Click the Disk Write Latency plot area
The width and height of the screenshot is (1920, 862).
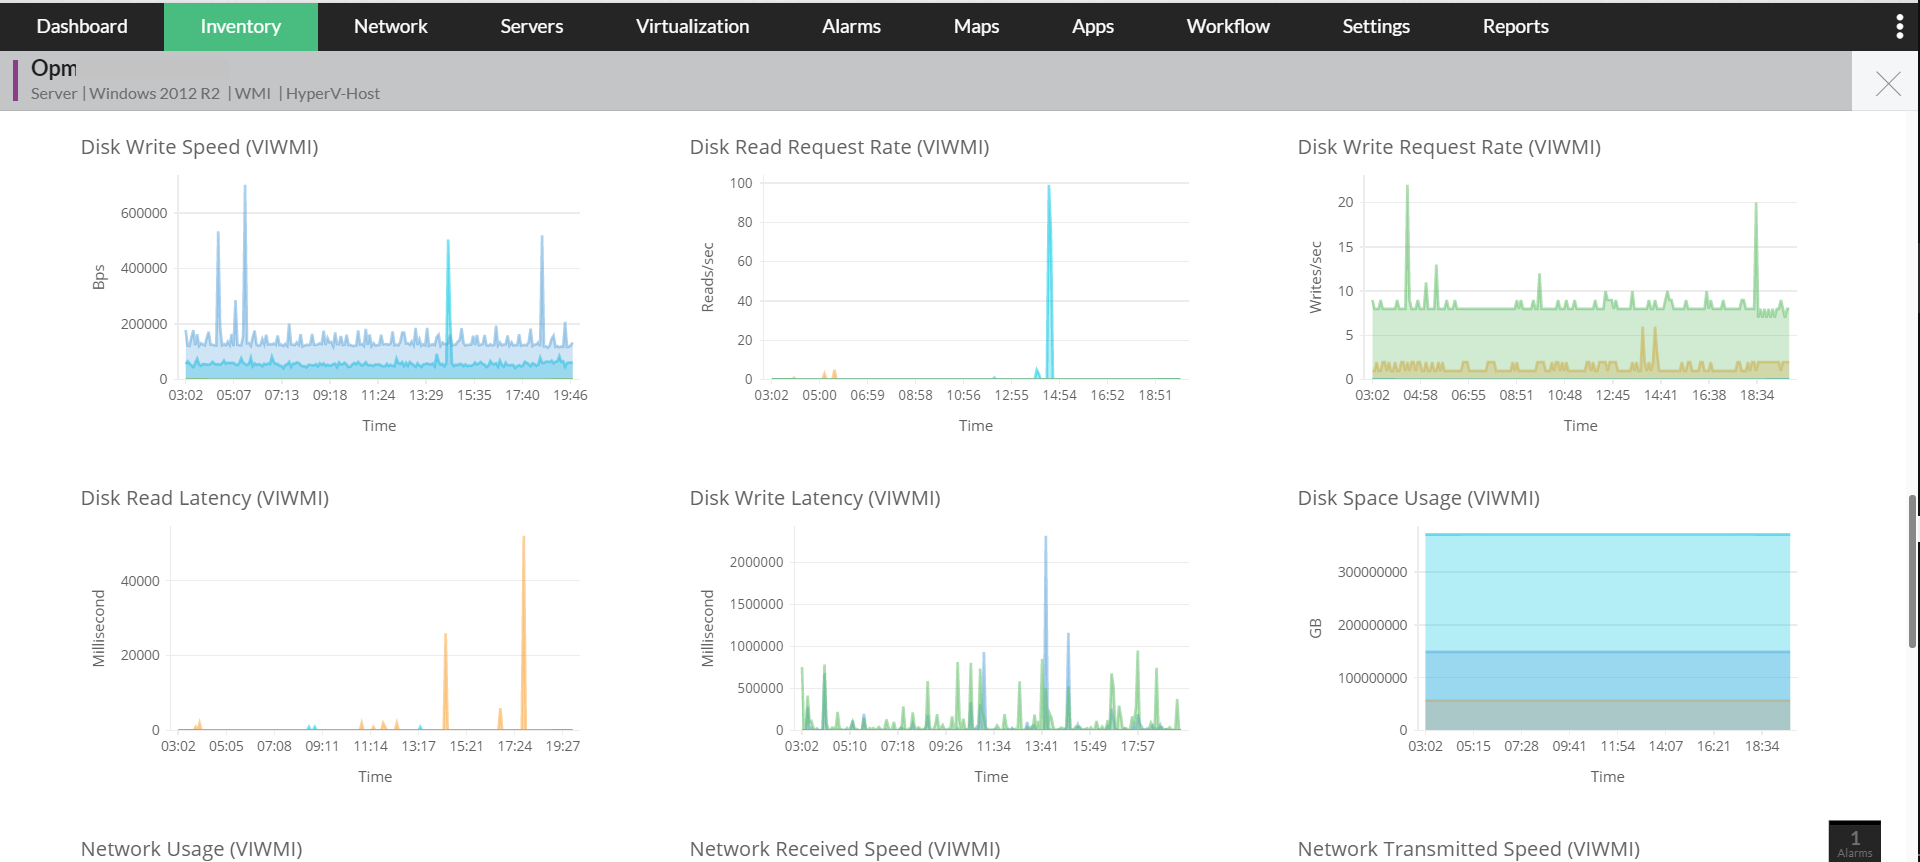tap(991, 630)
